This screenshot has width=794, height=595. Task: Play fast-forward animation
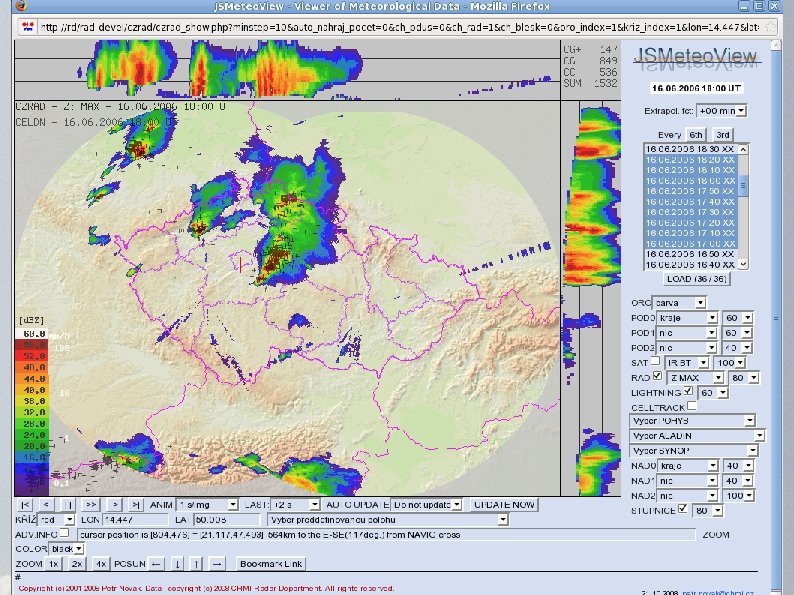pos(91,505)
